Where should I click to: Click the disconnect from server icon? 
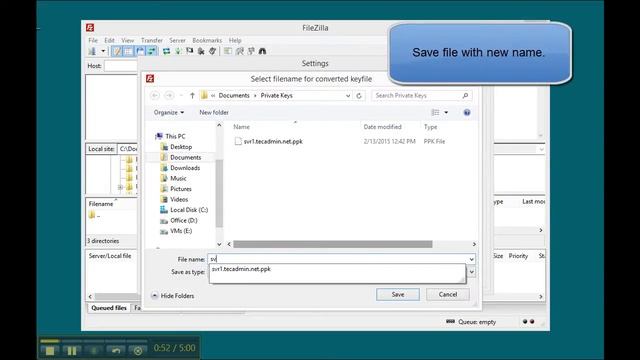click(201, 51)
